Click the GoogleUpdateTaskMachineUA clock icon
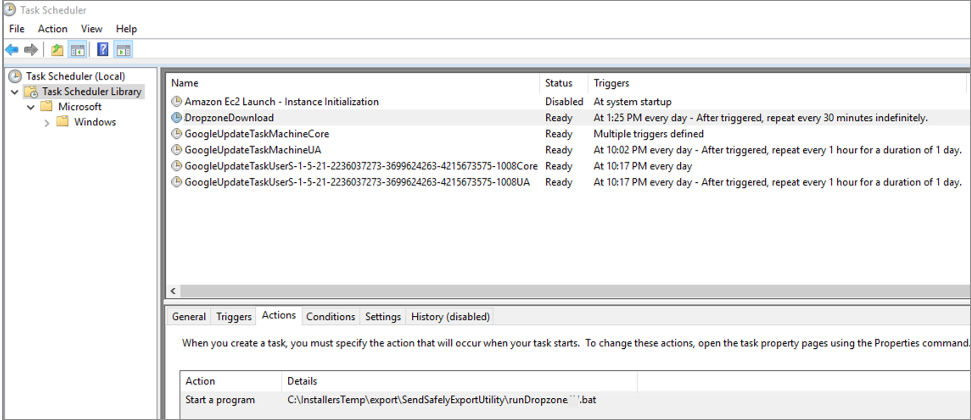This screenshot has height=420, width=971. tap(176, 150)
